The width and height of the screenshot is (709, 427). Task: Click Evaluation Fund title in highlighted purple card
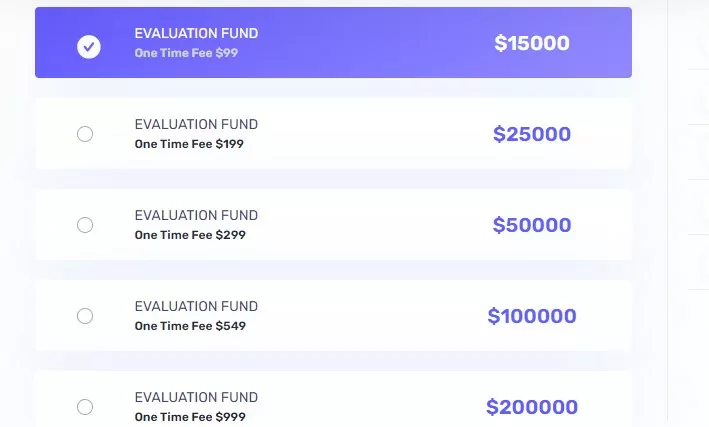196,33
